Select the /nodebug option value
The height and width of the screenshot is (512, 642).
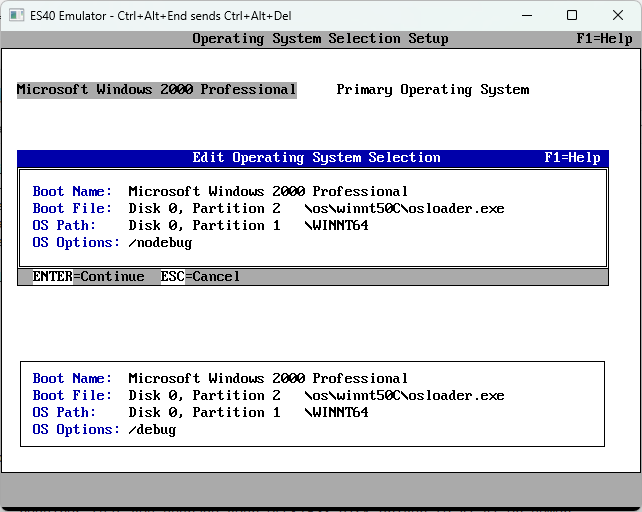160,243
